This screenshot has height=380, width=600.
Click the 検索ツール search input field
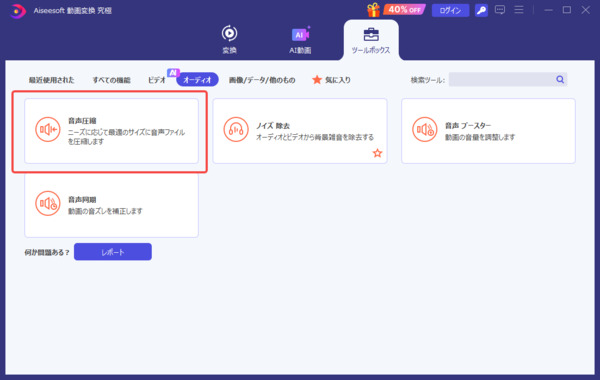pyautogui.click(x=501, y=79)
